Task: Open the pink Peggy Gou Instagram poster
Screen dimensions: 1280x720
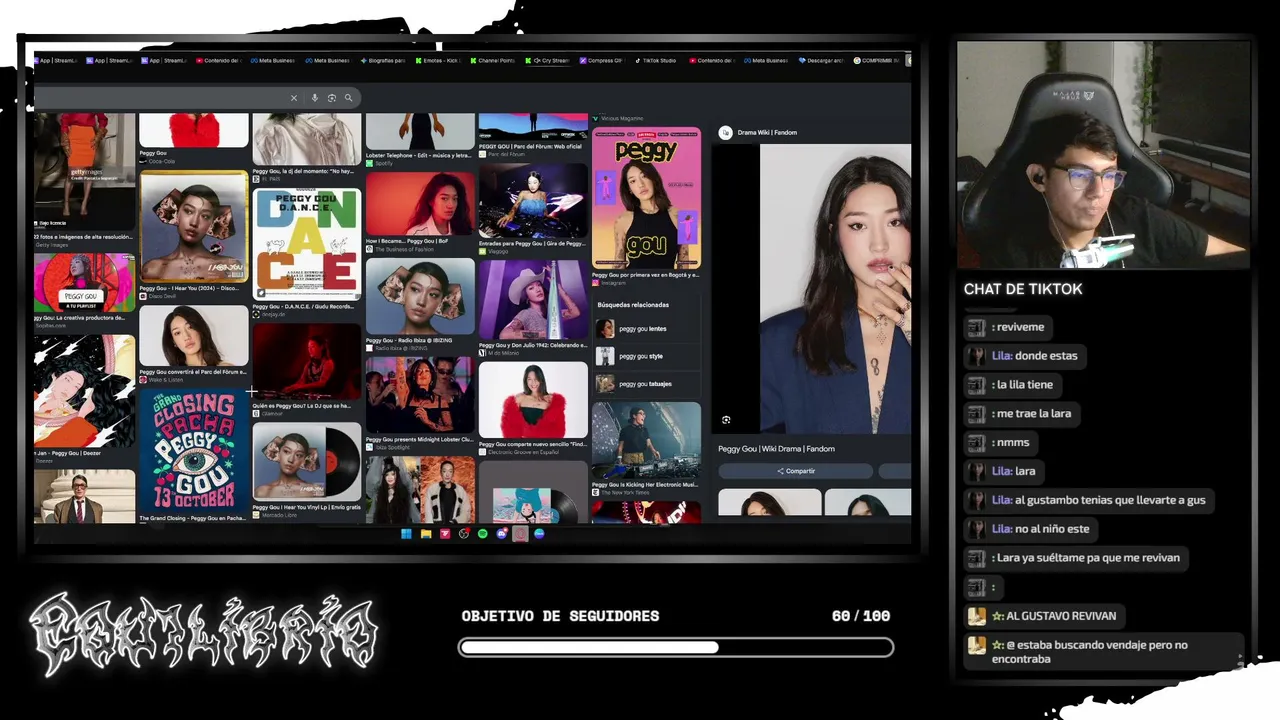Action: (646, 199)
